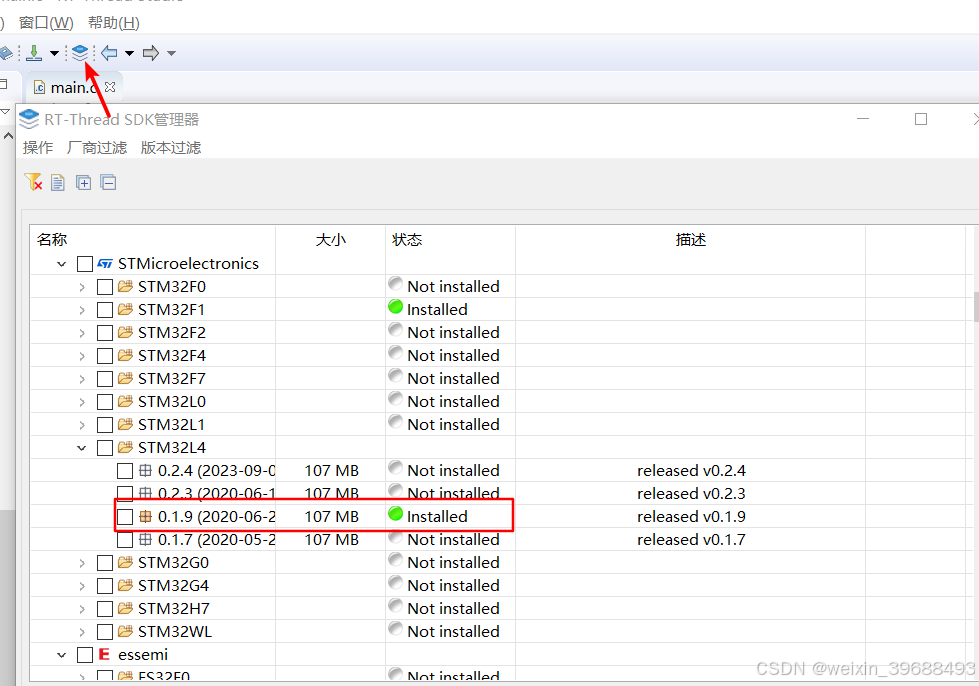The width and height of the screenshot is (979, 686).
Task: Open the download tool in the toolbar
Action: (34, 53)
